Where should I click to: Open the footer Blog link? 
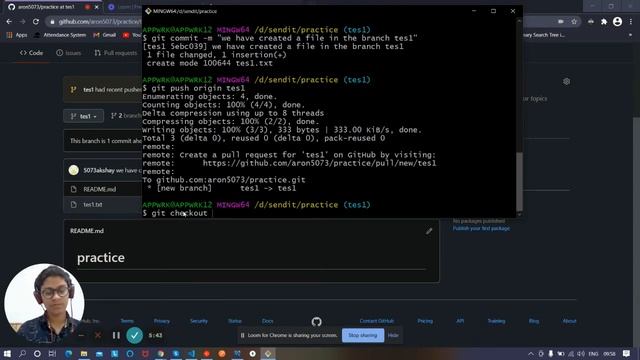click(x=534, y=321)
